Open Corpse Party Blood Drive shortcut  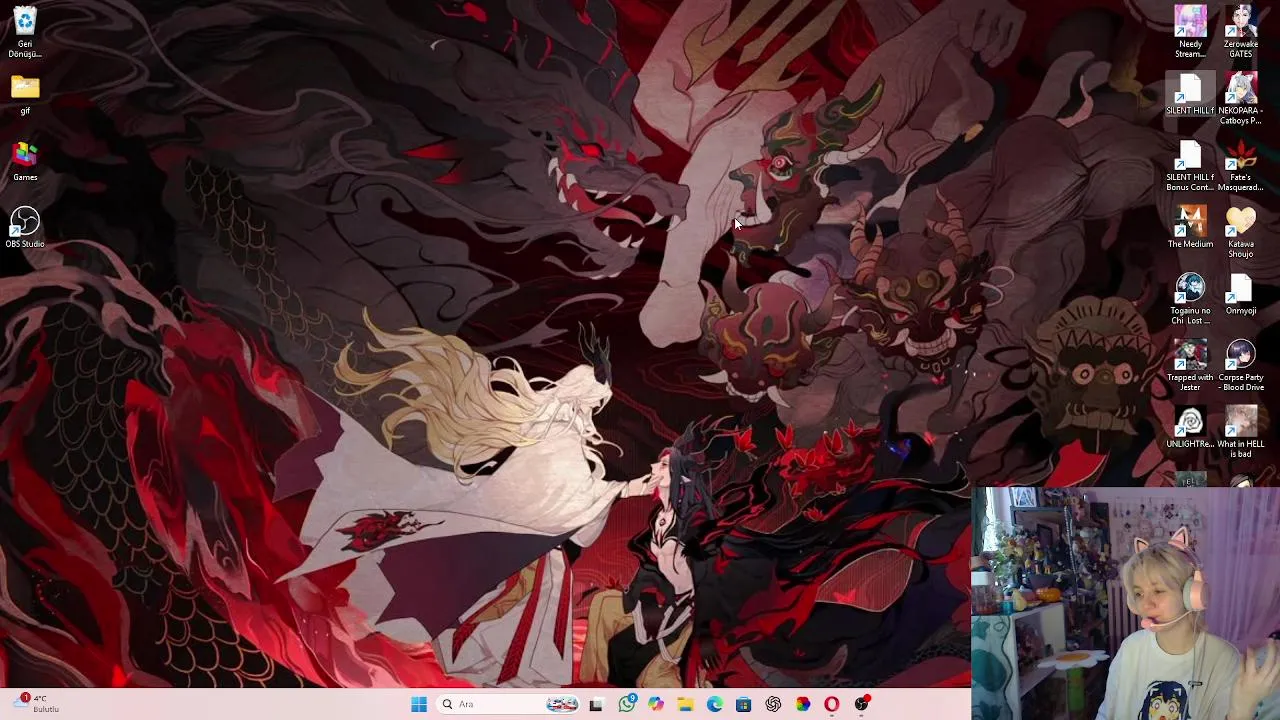coord(1241,366)
